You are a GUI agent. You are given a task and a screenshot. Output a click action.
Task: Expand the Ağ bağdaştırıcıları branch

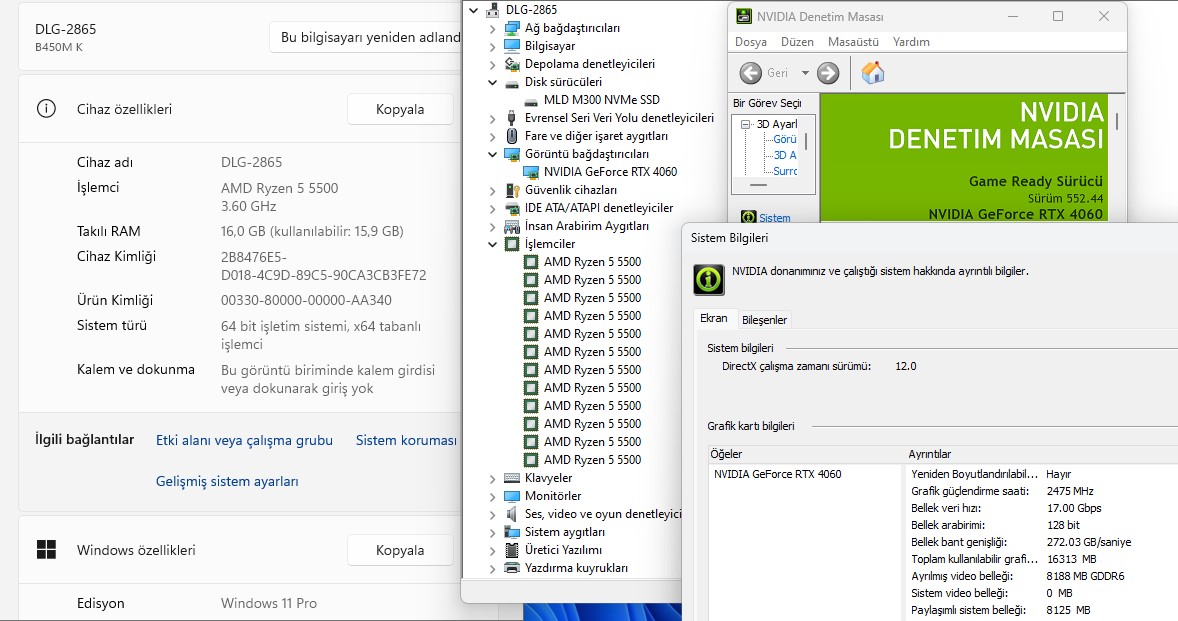tap(493, 29)
